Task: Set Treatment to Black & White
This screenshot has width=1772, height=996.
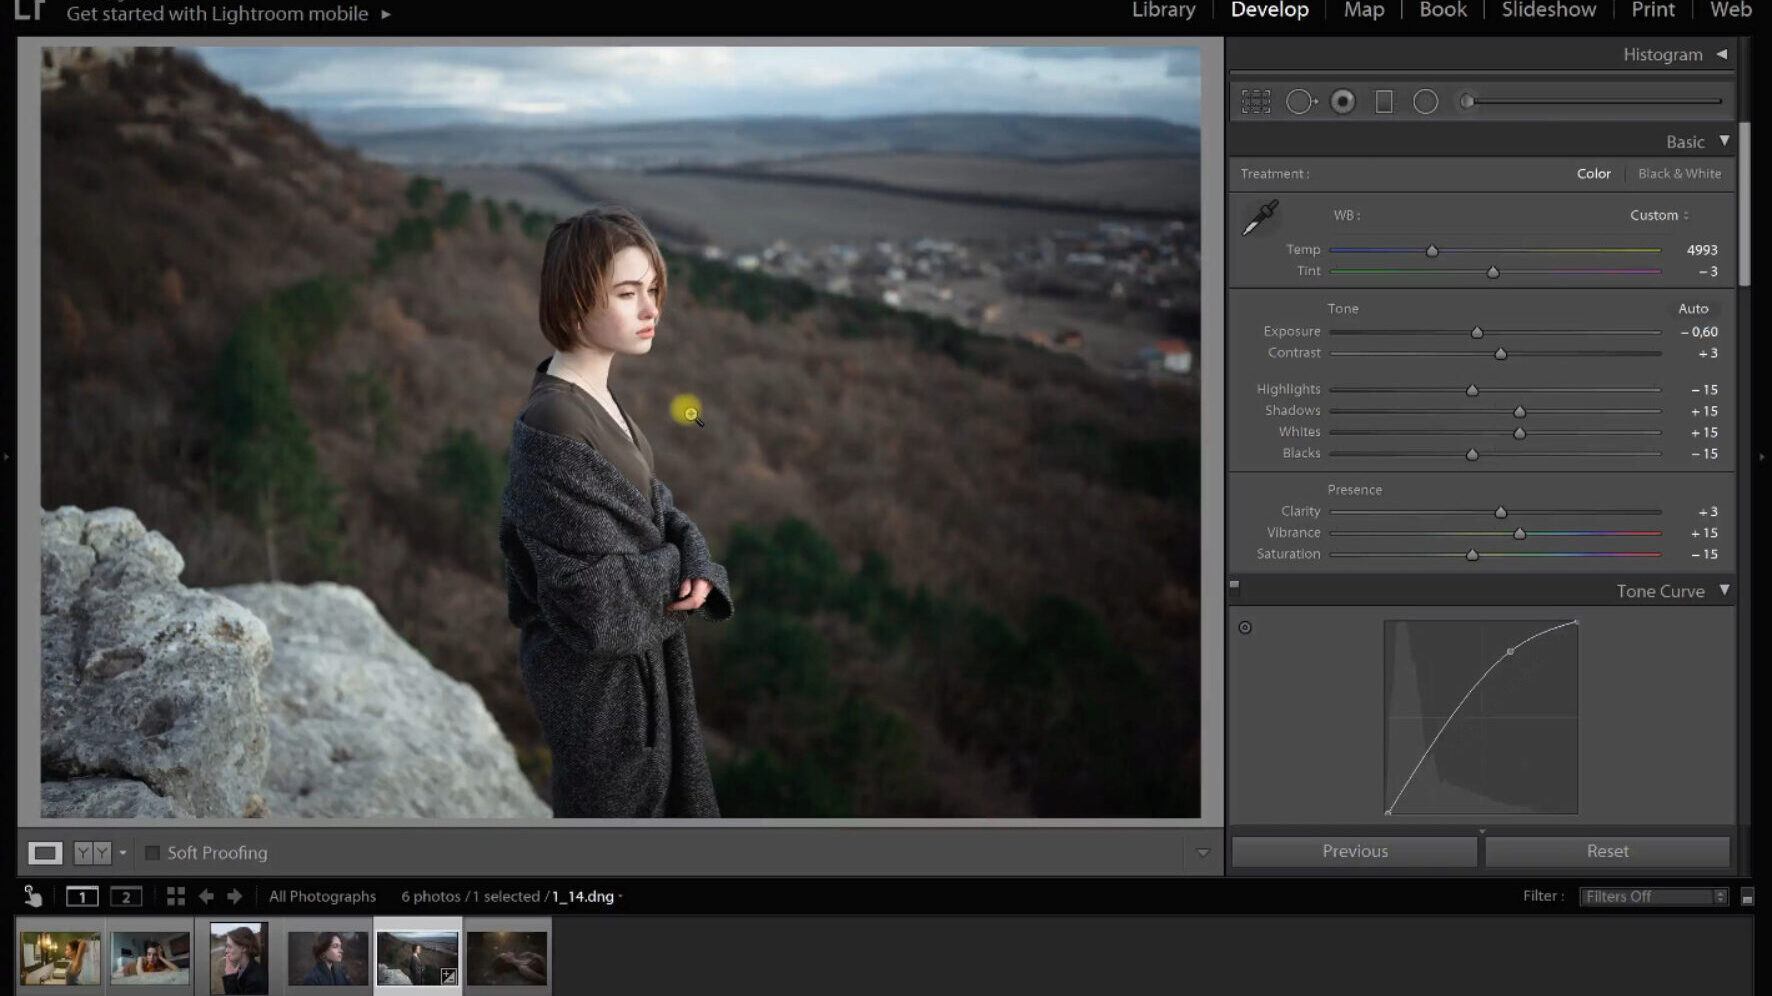Action: pos(1679,174)
